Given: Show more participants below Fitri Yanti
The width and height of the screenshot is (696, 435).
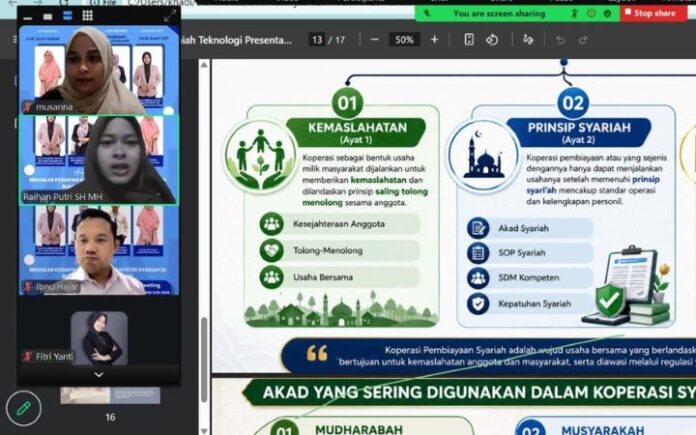Looking at the screenshot, I should [x=99, y=375].
